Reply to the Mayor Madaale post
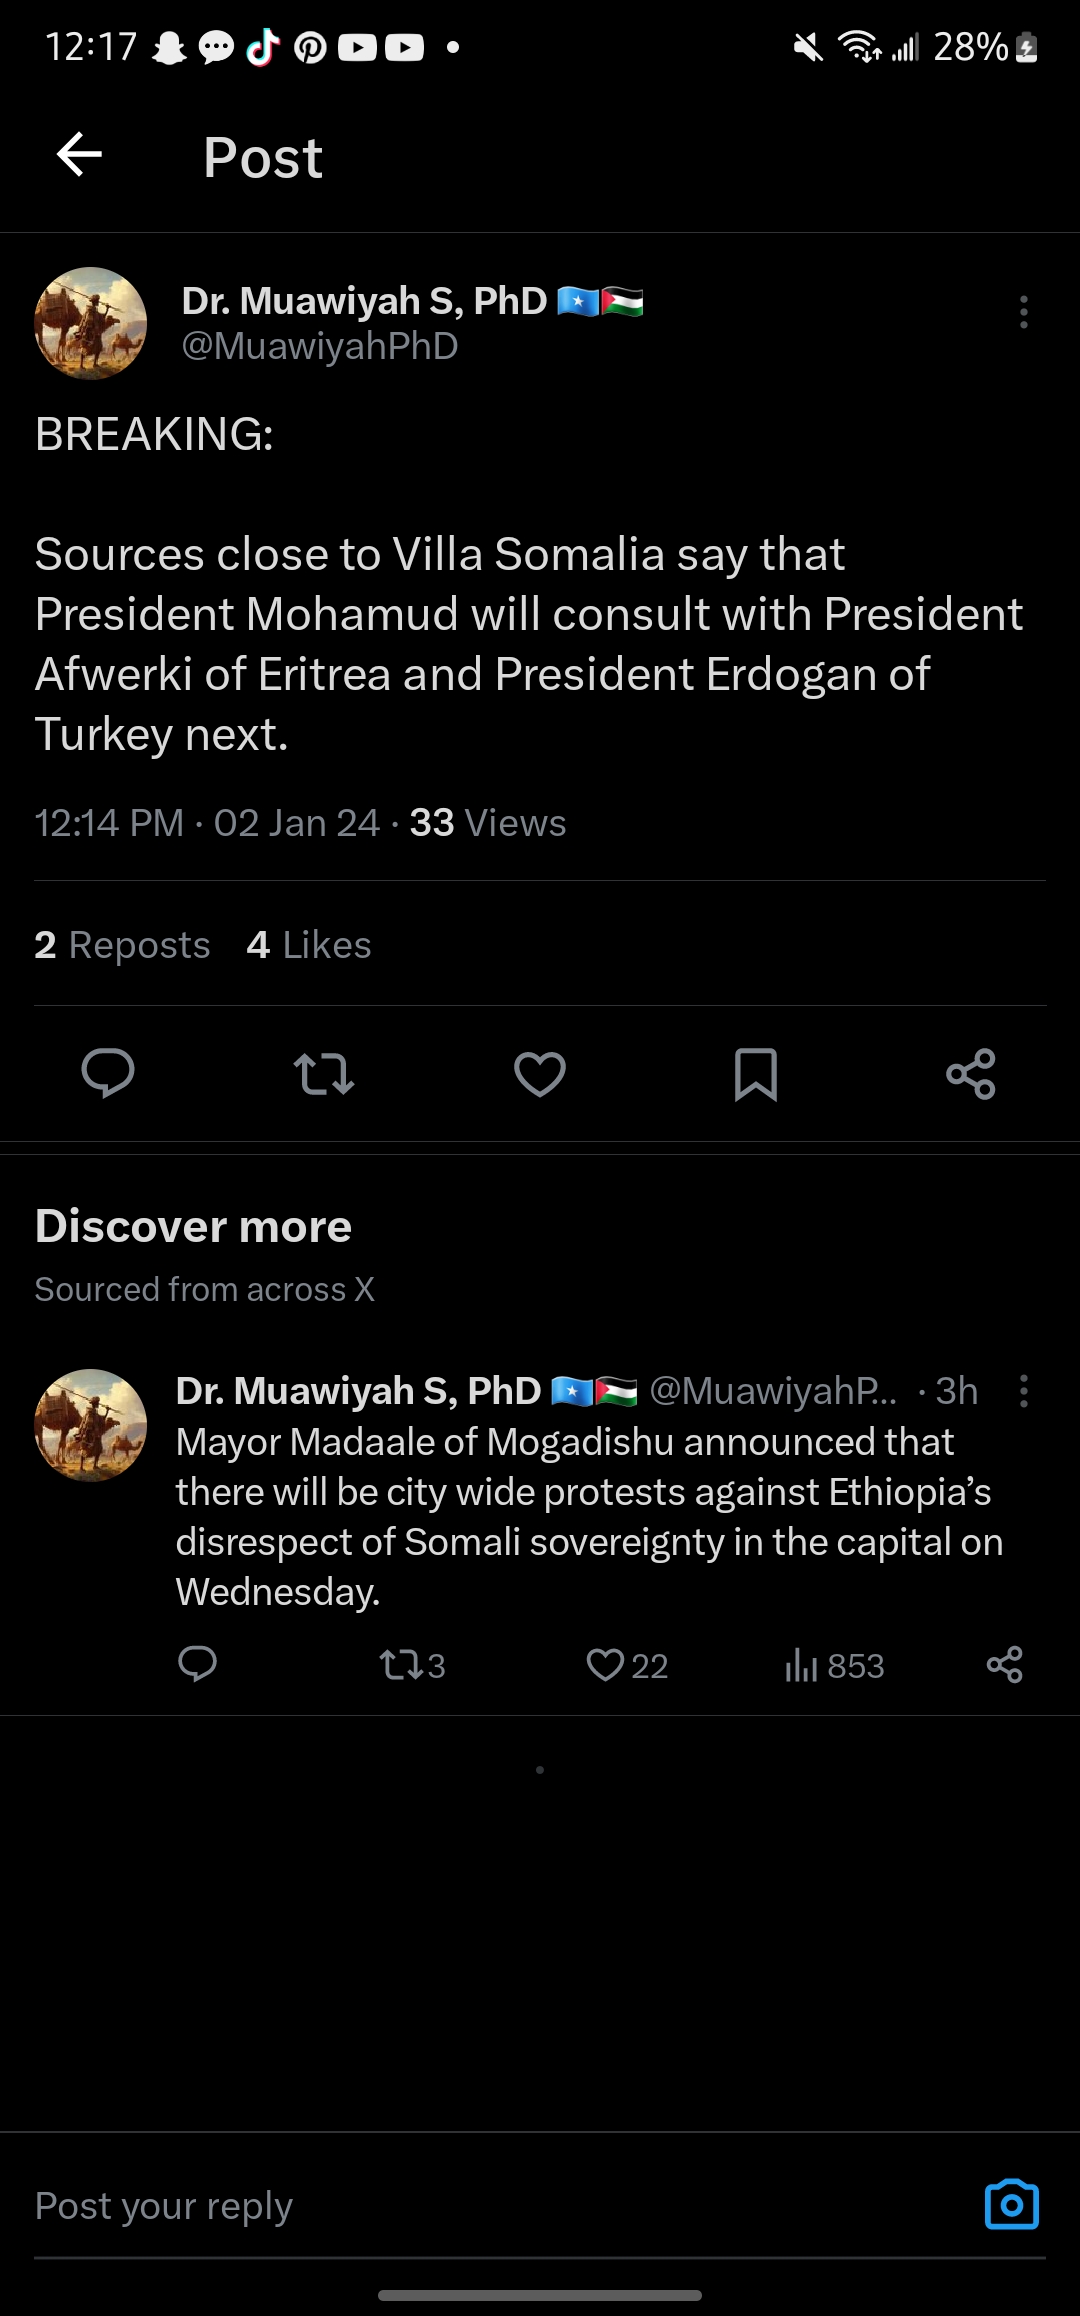 click(197, 1665)
